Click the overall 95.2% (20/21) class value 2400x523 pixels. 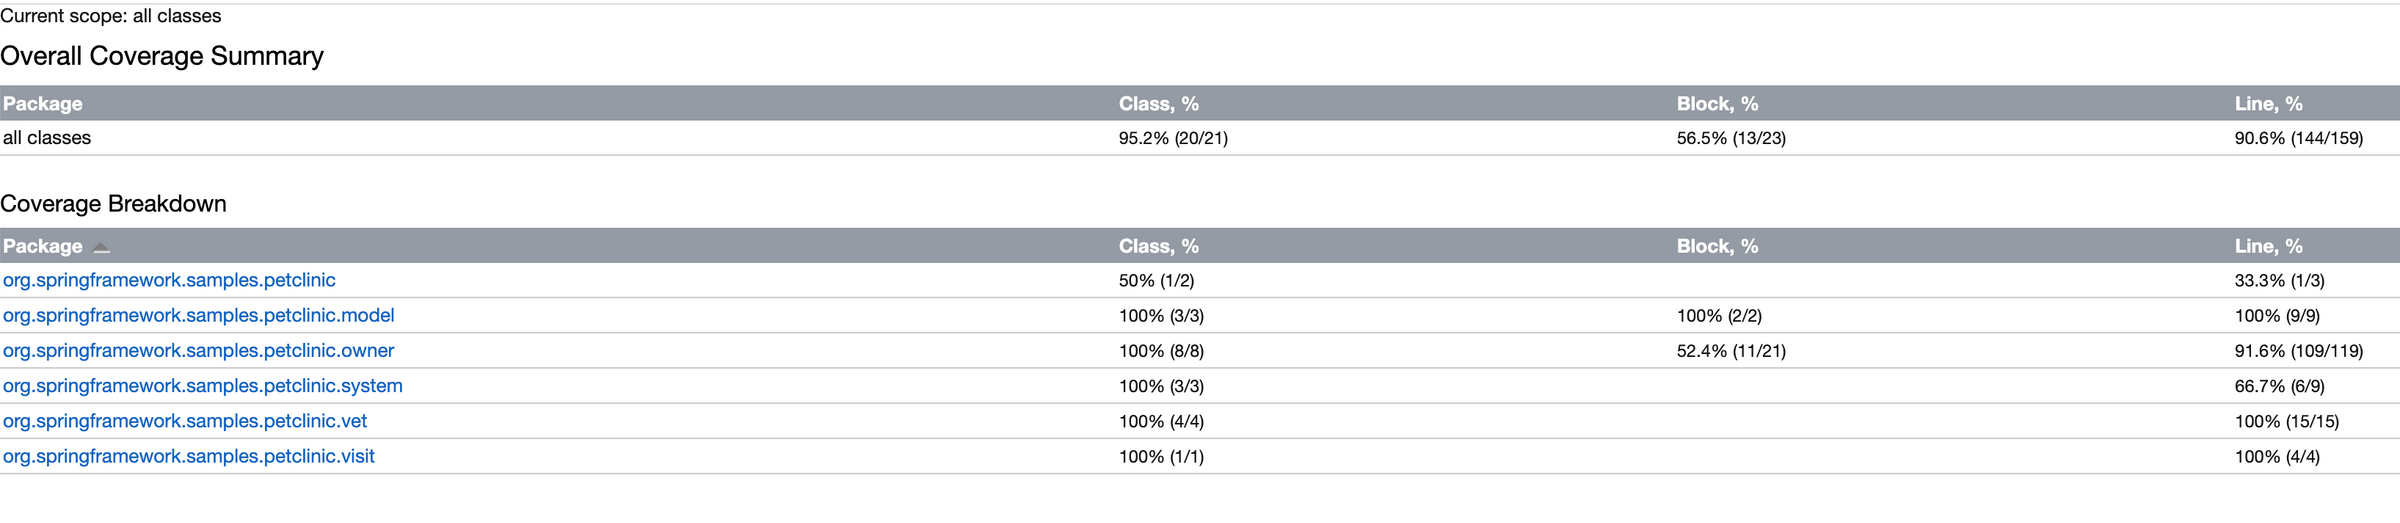(x=1173, y=138)
